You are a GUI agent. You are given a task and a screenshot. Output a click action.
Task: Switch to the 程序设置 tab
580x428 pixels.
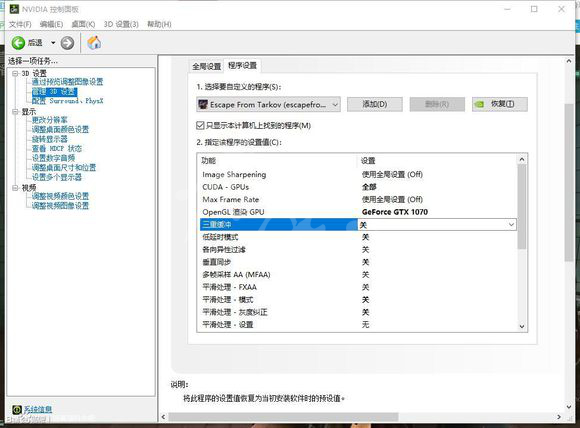(242, 65)
